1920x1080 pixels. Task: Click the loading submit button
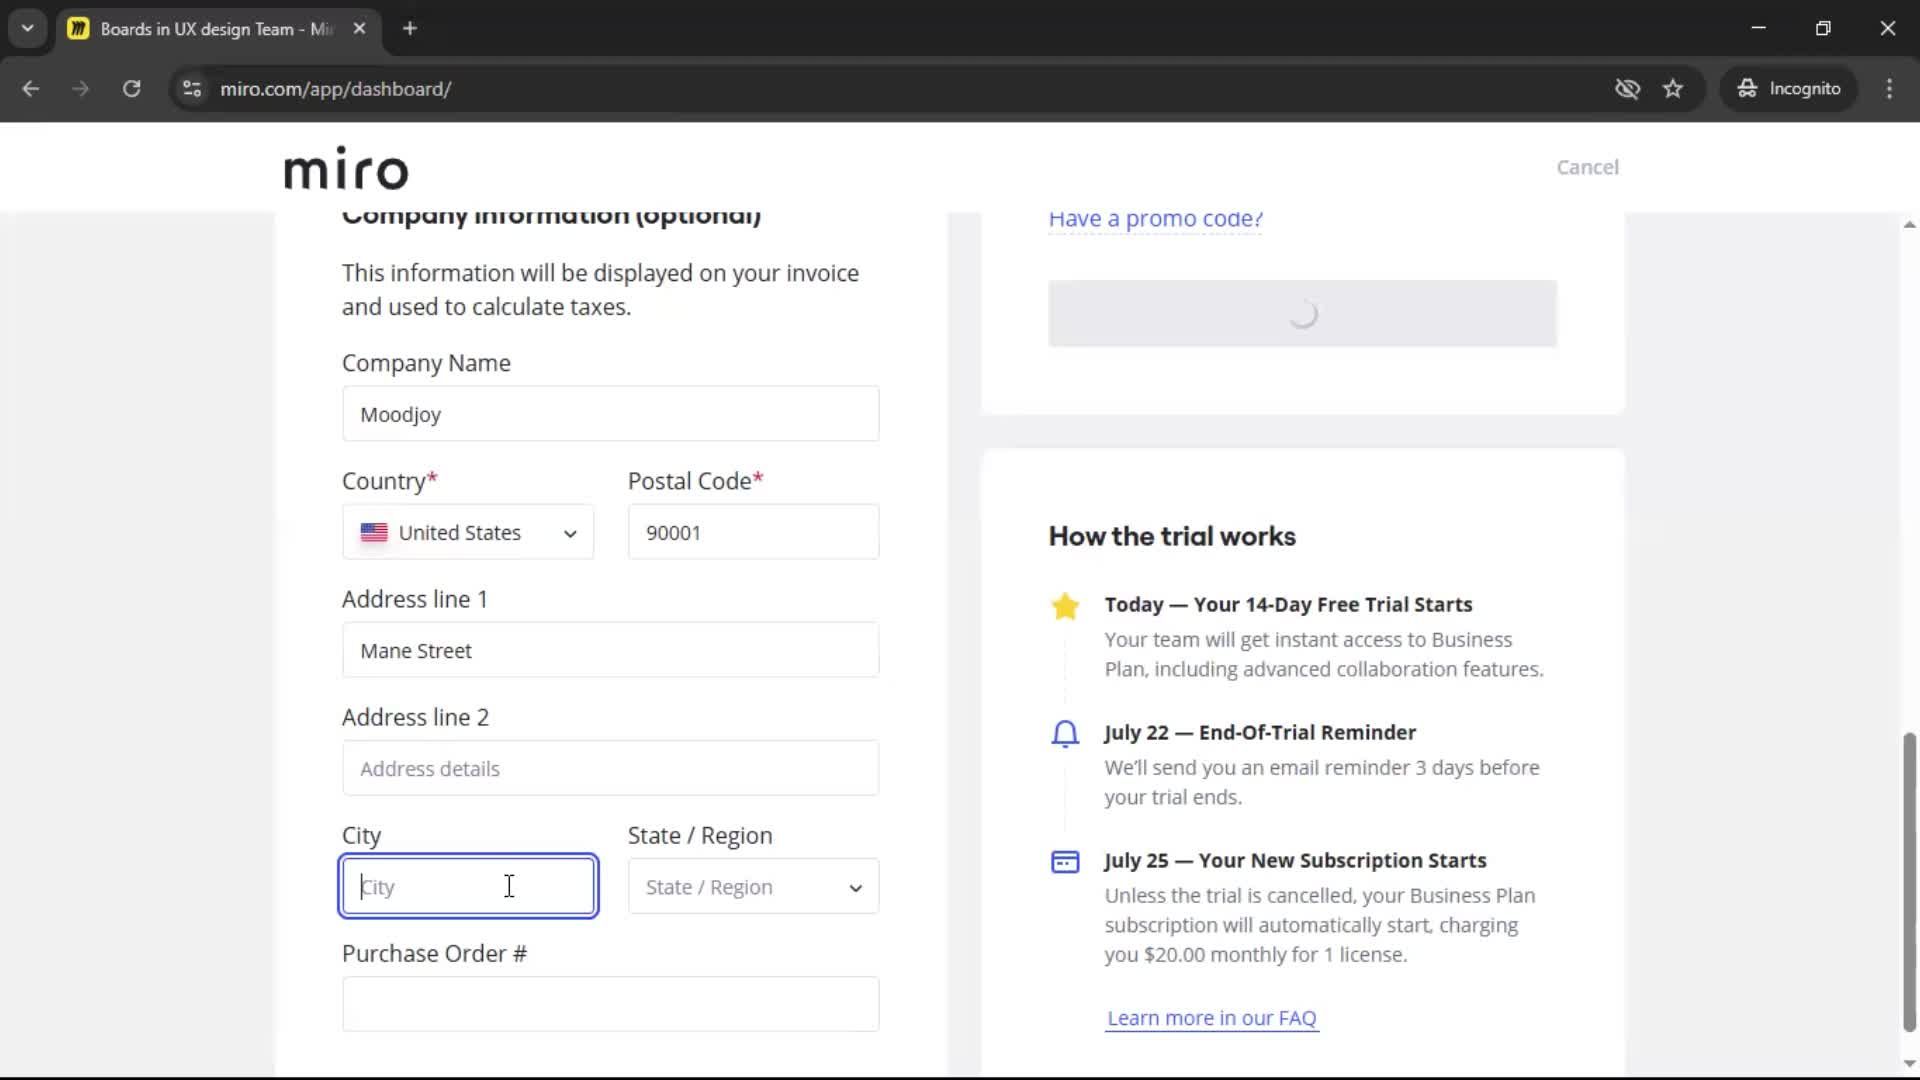coord(1302,314)
